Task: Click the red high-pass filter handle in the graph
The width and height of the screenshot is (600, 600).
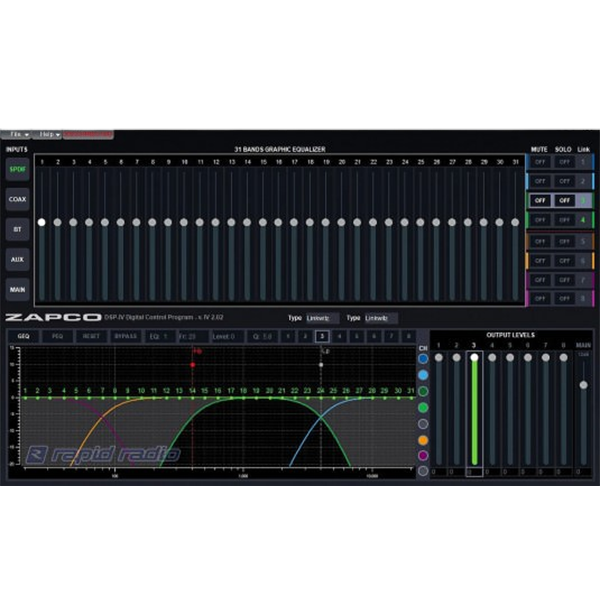Action: [192, 365]
